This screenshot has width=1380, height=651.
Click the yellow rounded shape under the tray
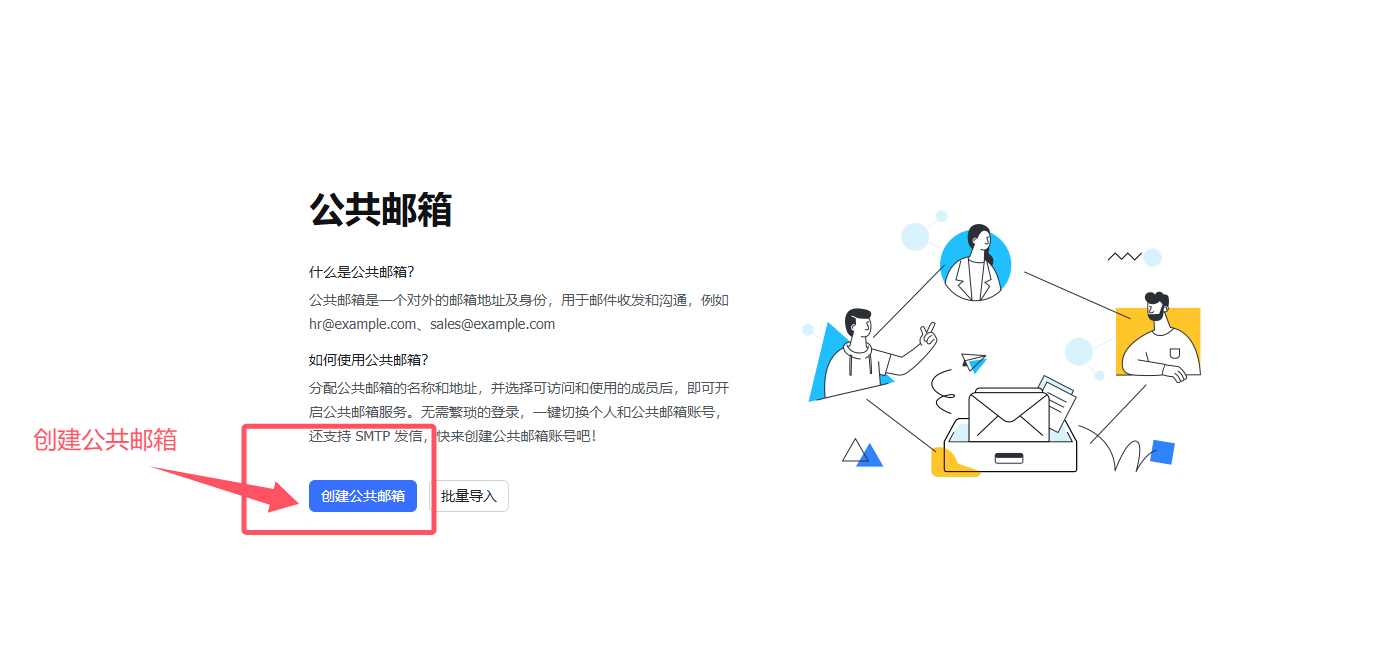[x=951, y=463]
